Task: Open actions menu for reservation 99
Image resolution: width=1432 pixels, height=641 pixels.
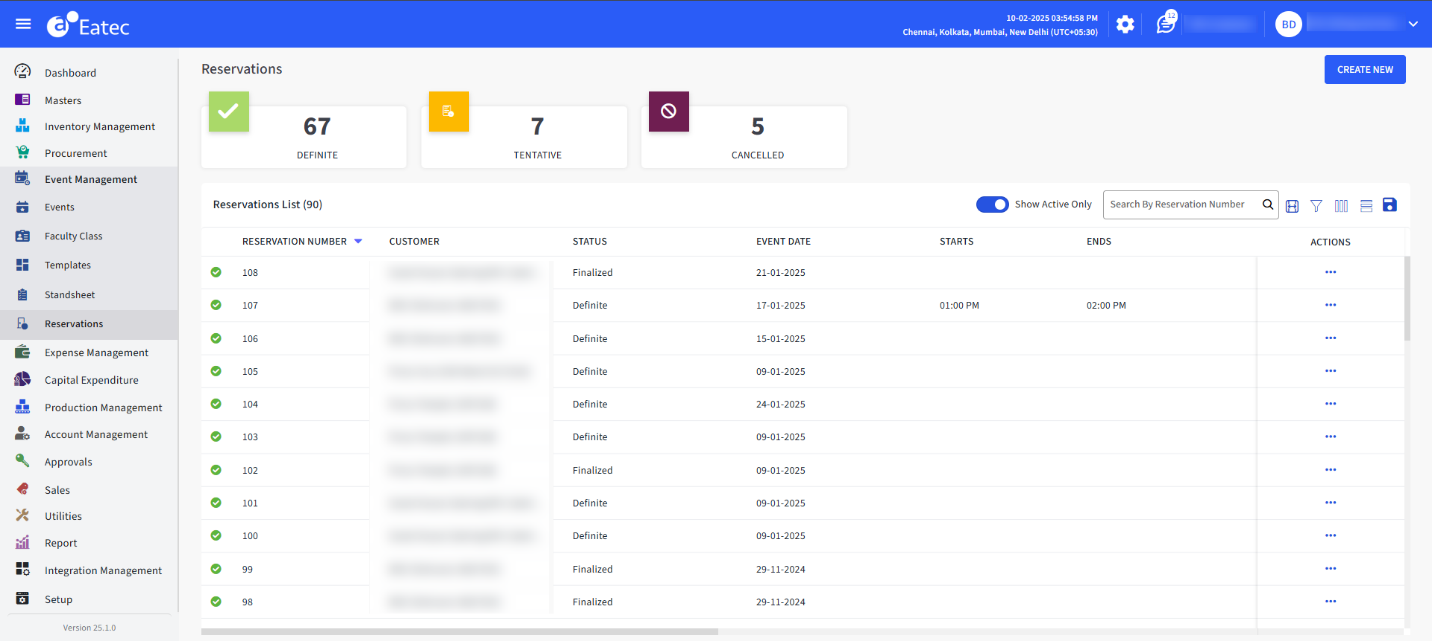Action: point(1330,569)
